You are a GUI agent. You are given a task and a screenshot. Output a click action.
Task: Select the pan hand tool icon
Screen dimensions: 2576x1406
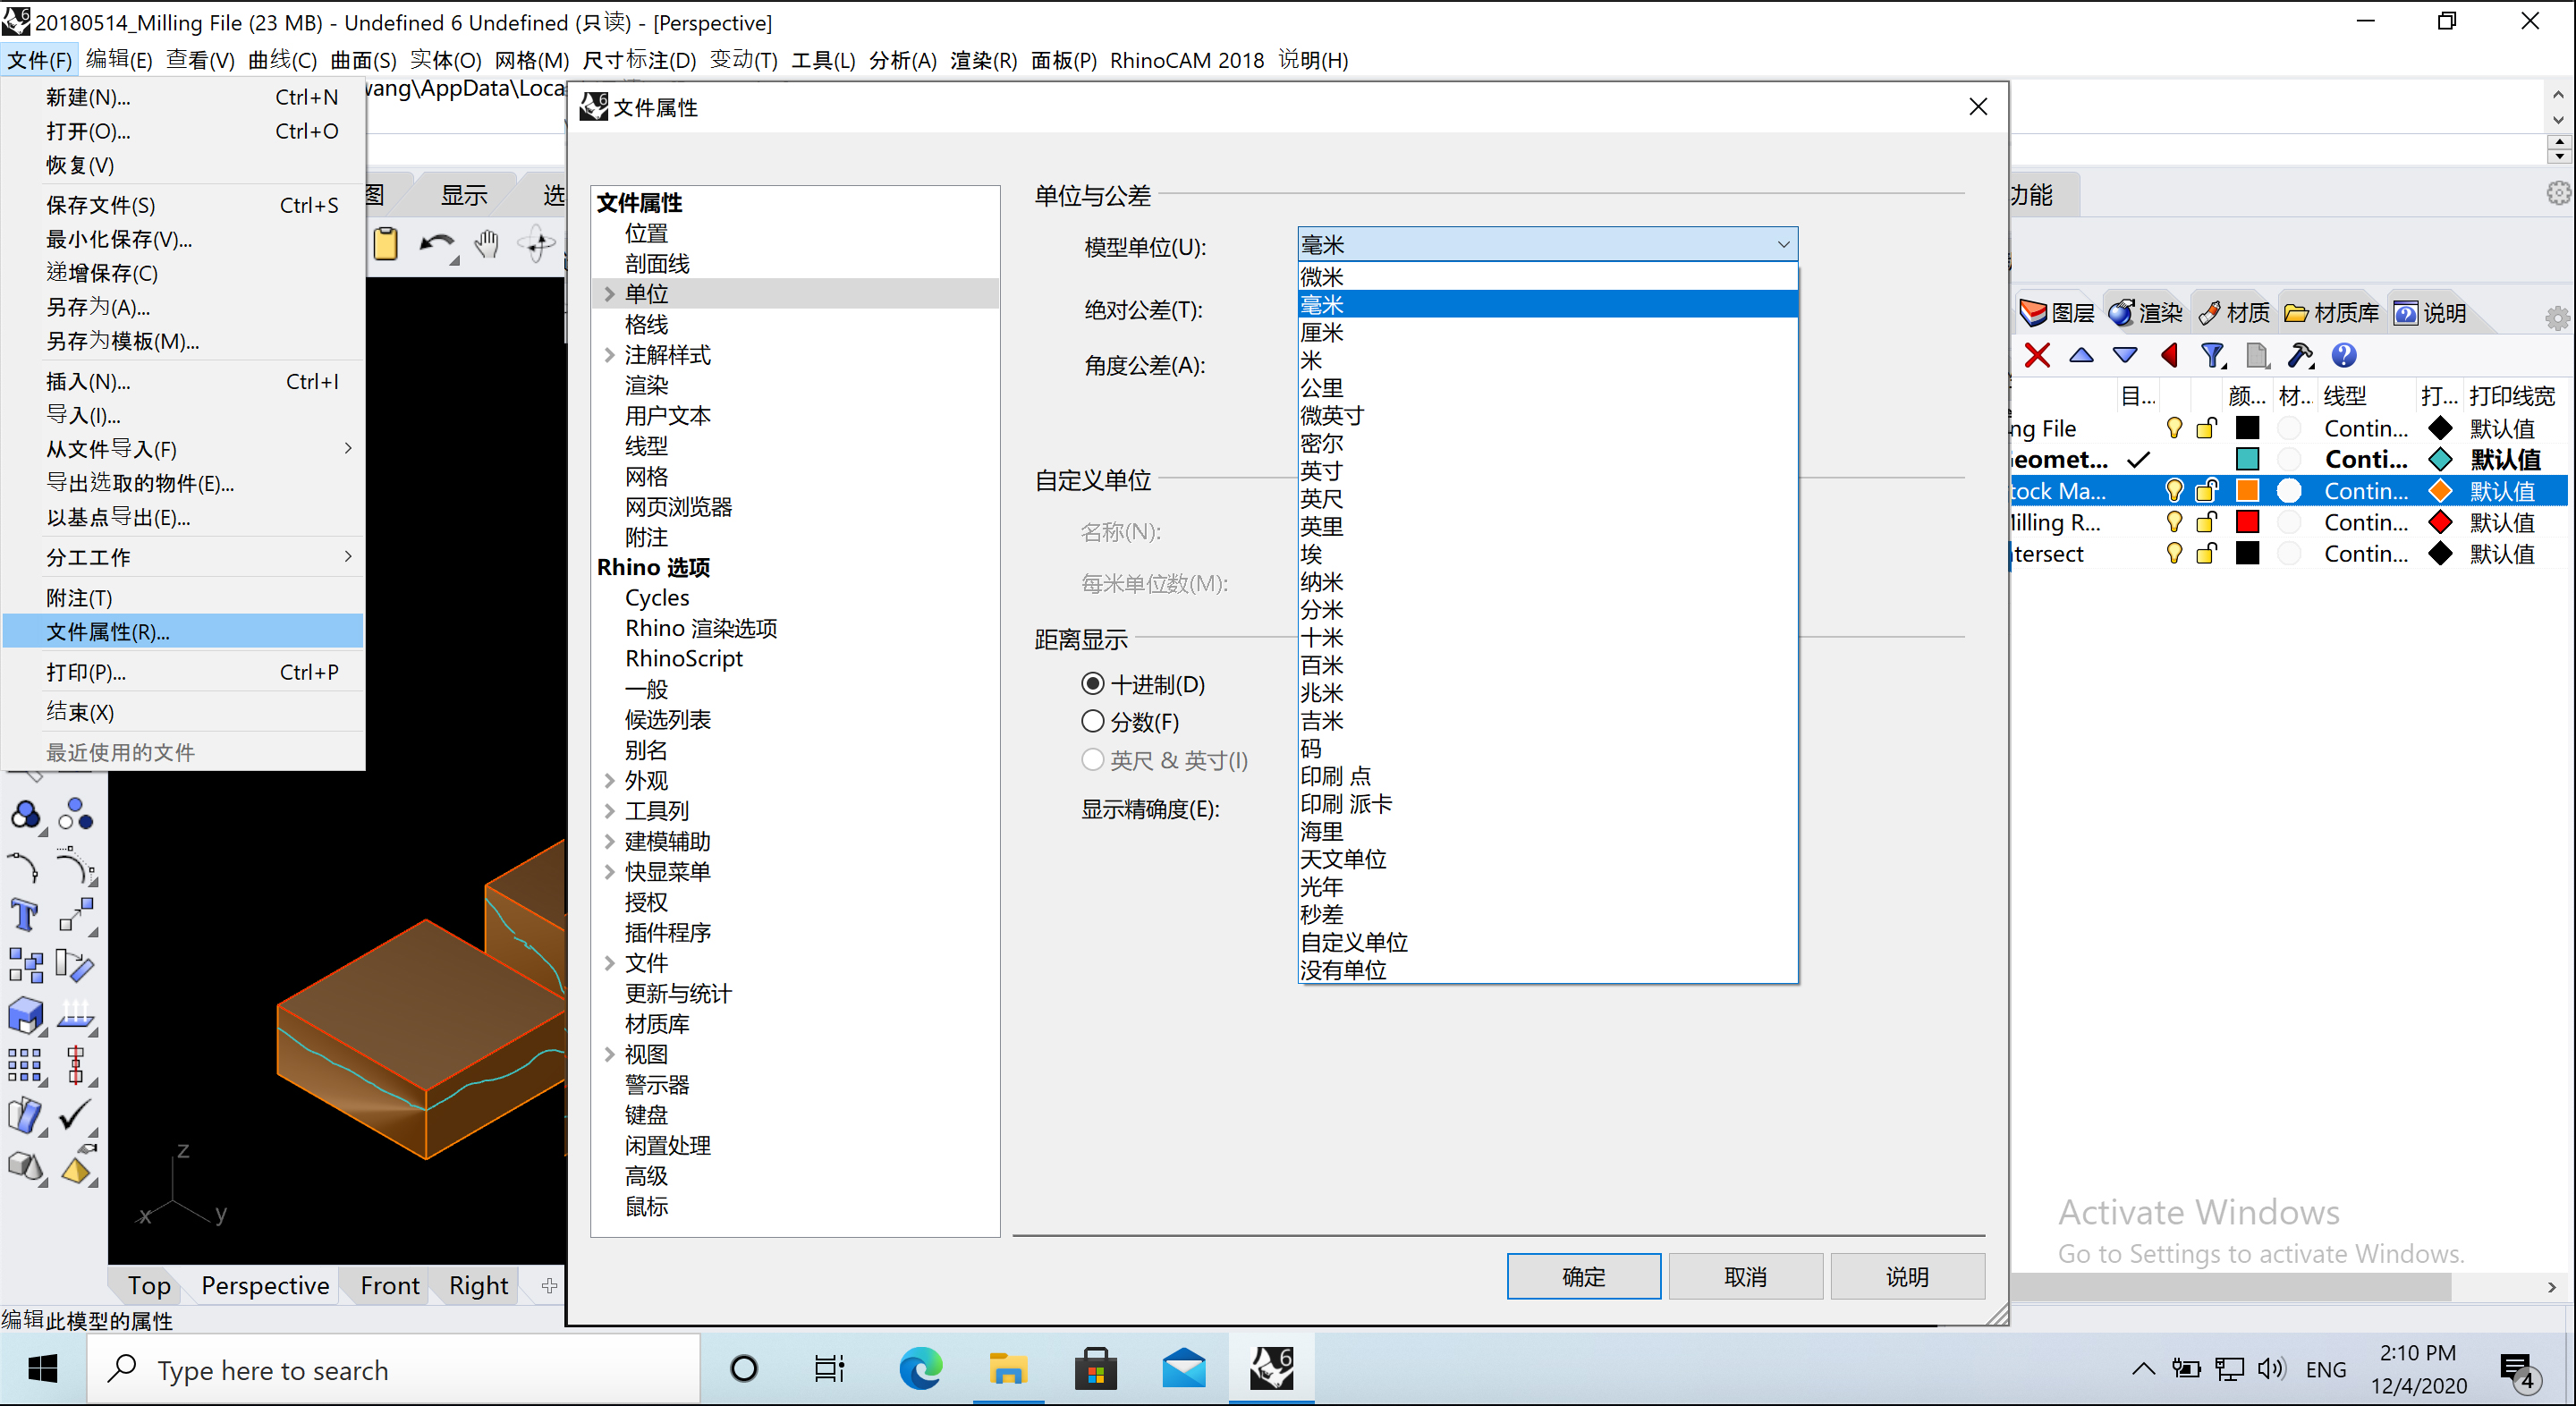(x=486, y=243)
